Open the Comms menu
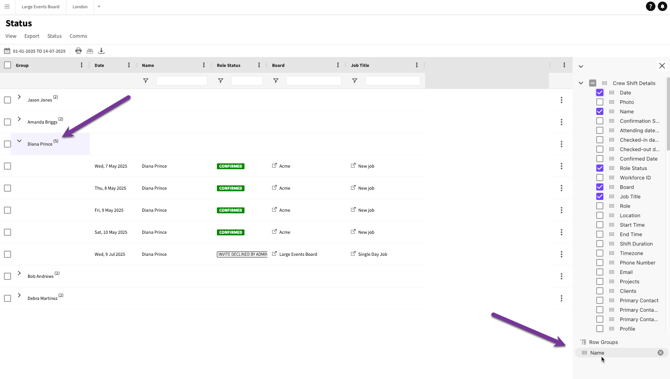This screenshot has width=670, height=379. 78,36
